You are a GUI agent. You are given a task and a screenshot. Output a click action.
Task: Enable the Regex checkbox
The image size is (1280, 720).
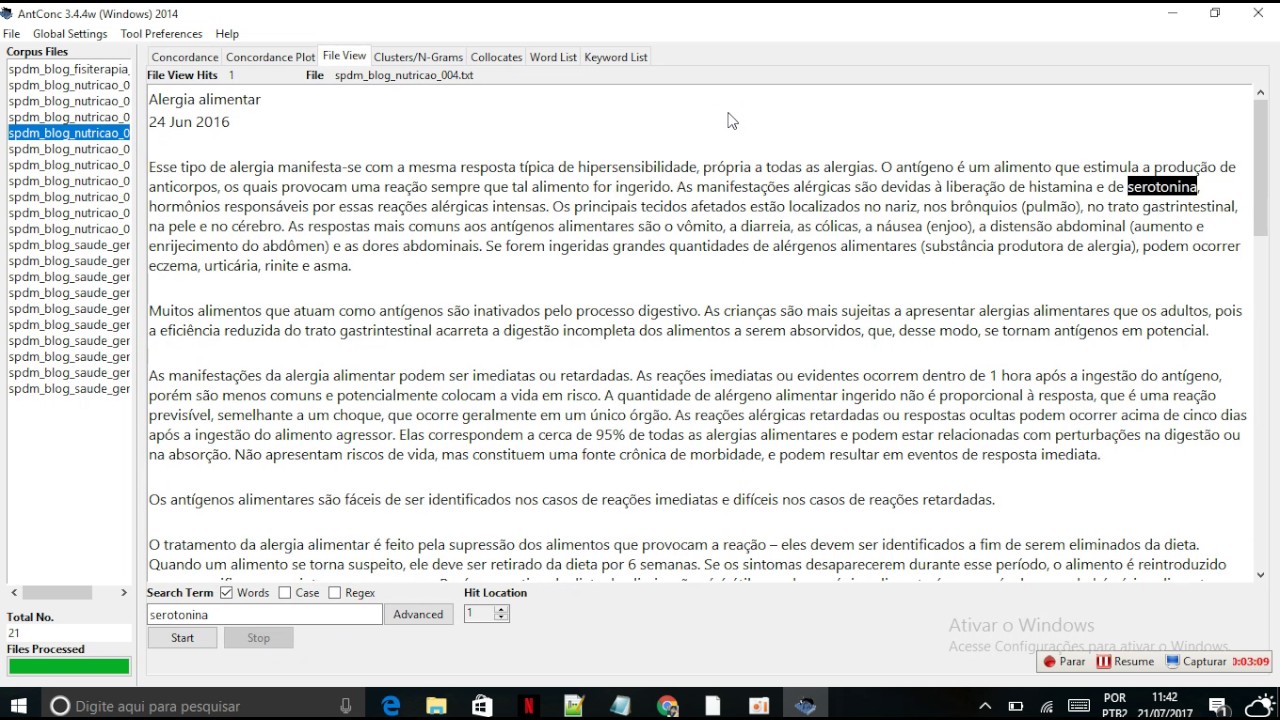(x=335, y=593)
